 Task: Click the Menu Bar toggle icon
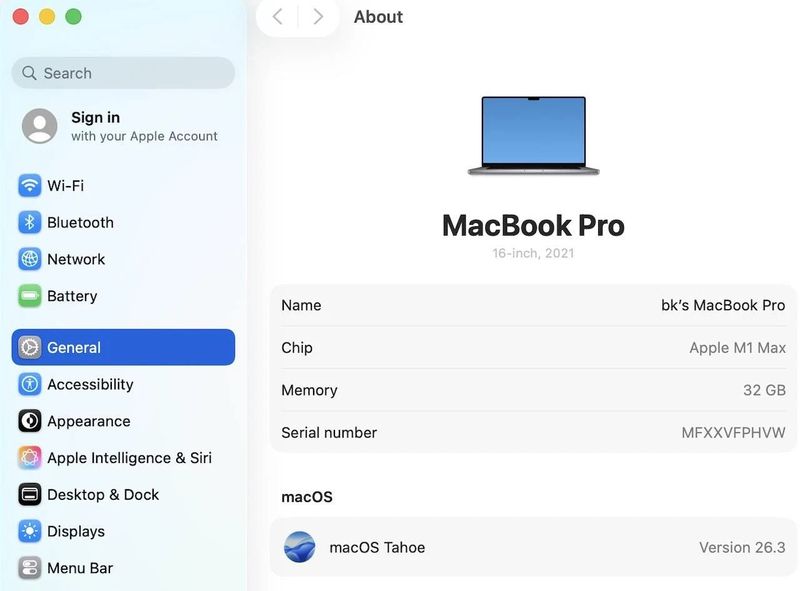(30, 568)
